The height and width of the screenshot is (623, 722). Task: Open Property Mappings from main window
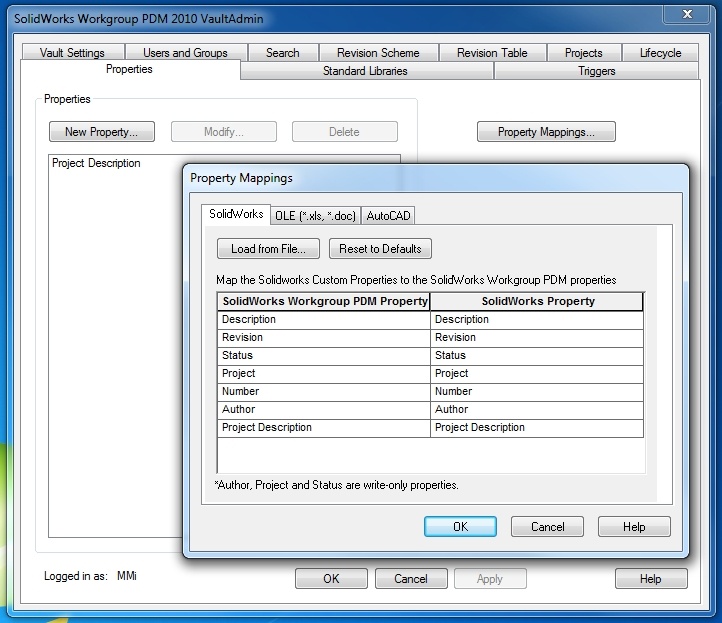pyautogui.click(x=546, y=132)
